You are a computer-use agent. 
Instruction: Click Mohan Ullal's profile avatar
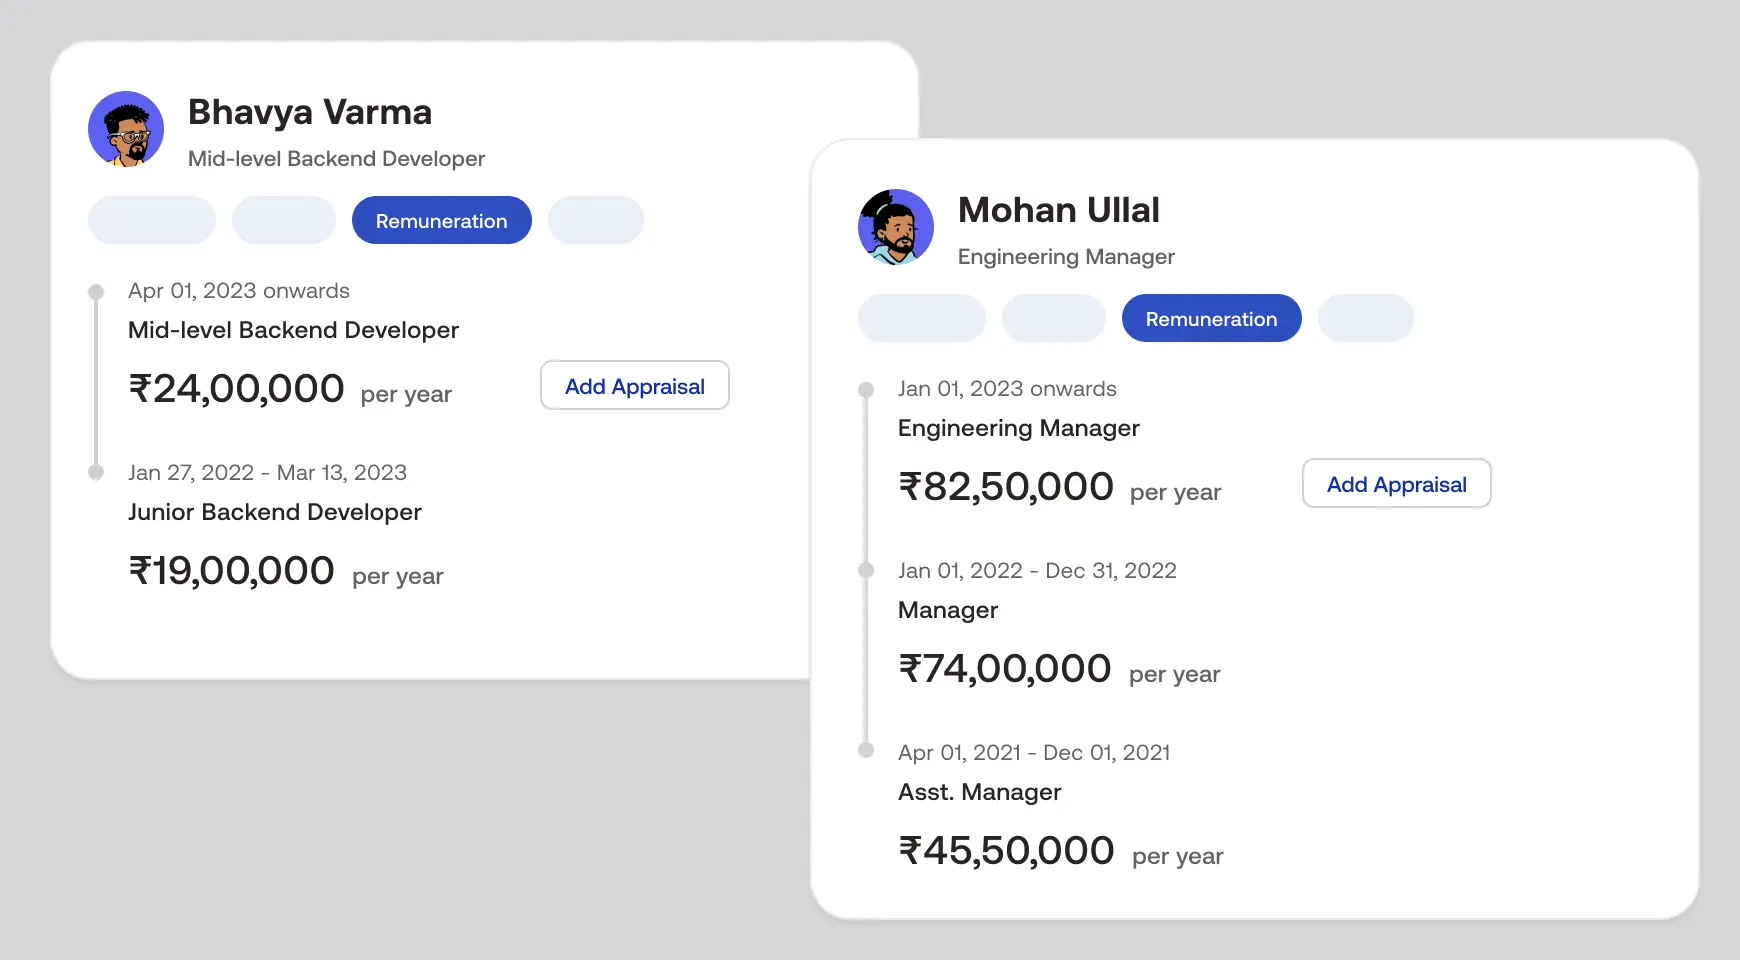[896, 227]
